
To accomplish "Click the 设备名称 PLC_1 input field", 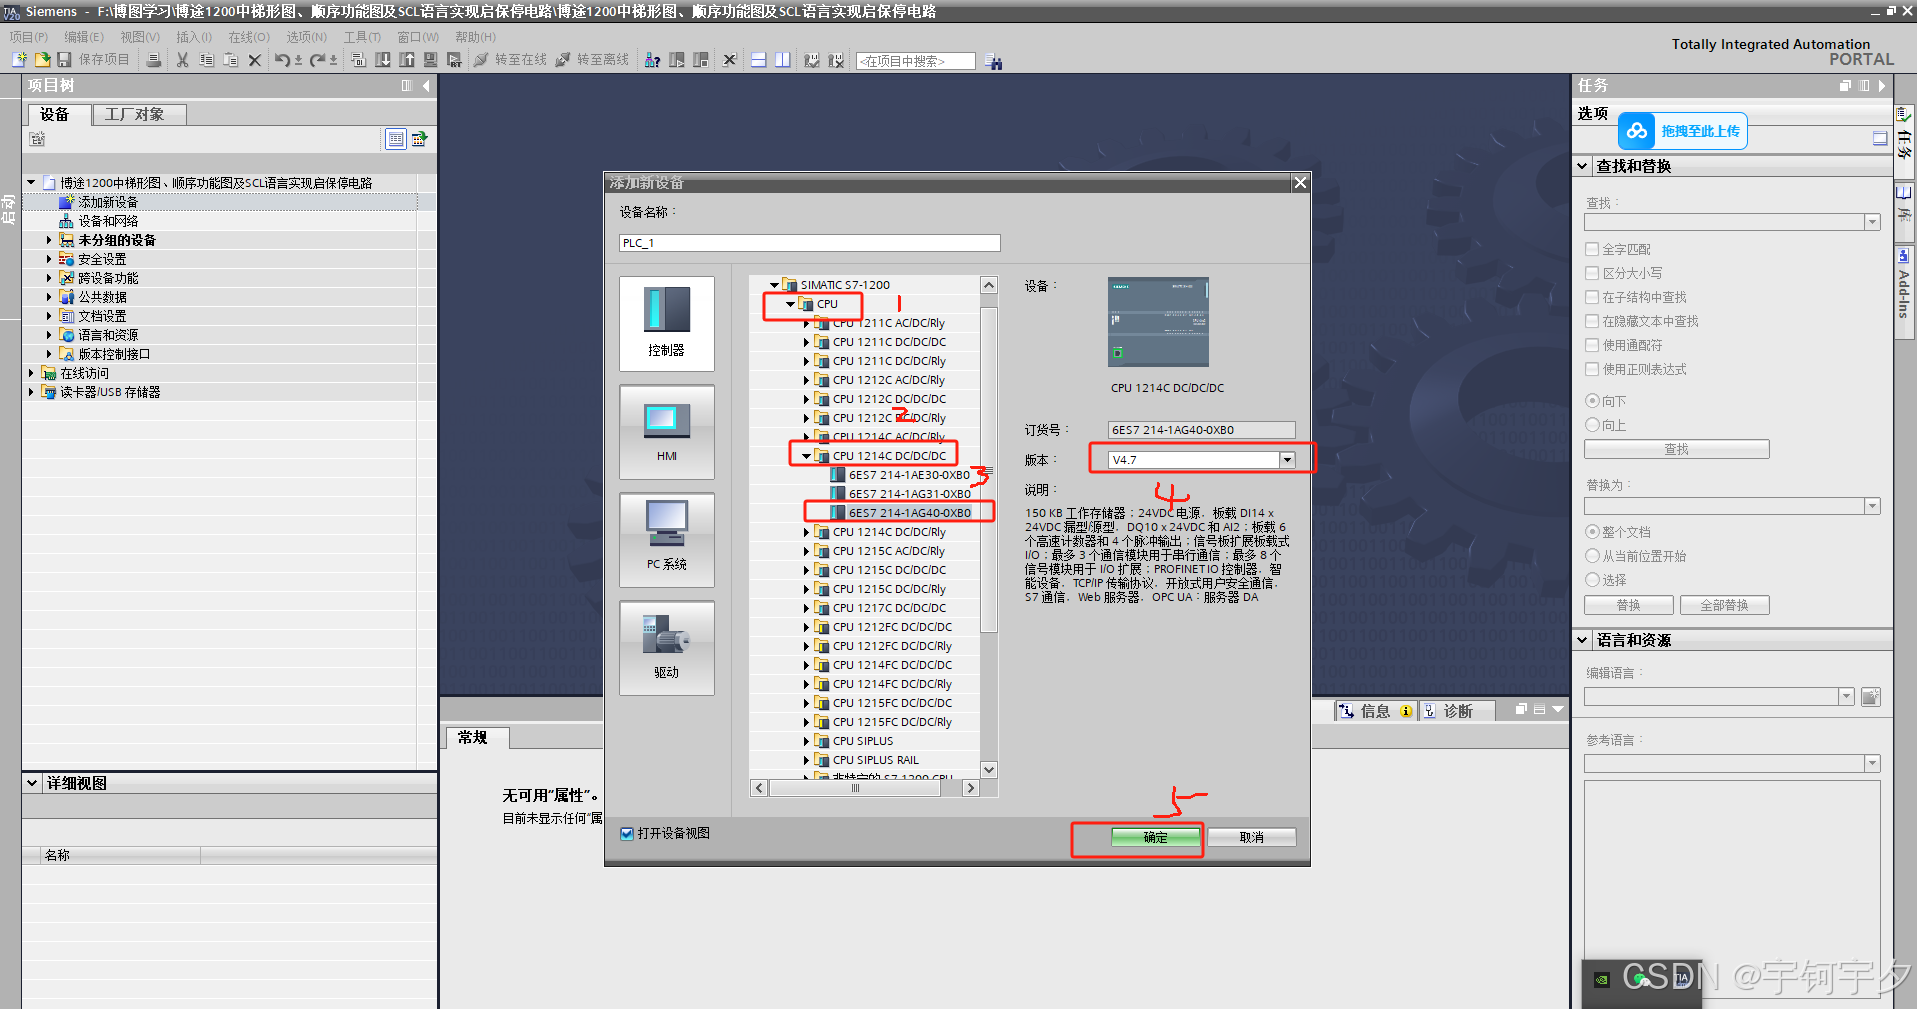I will click(809, 243).
